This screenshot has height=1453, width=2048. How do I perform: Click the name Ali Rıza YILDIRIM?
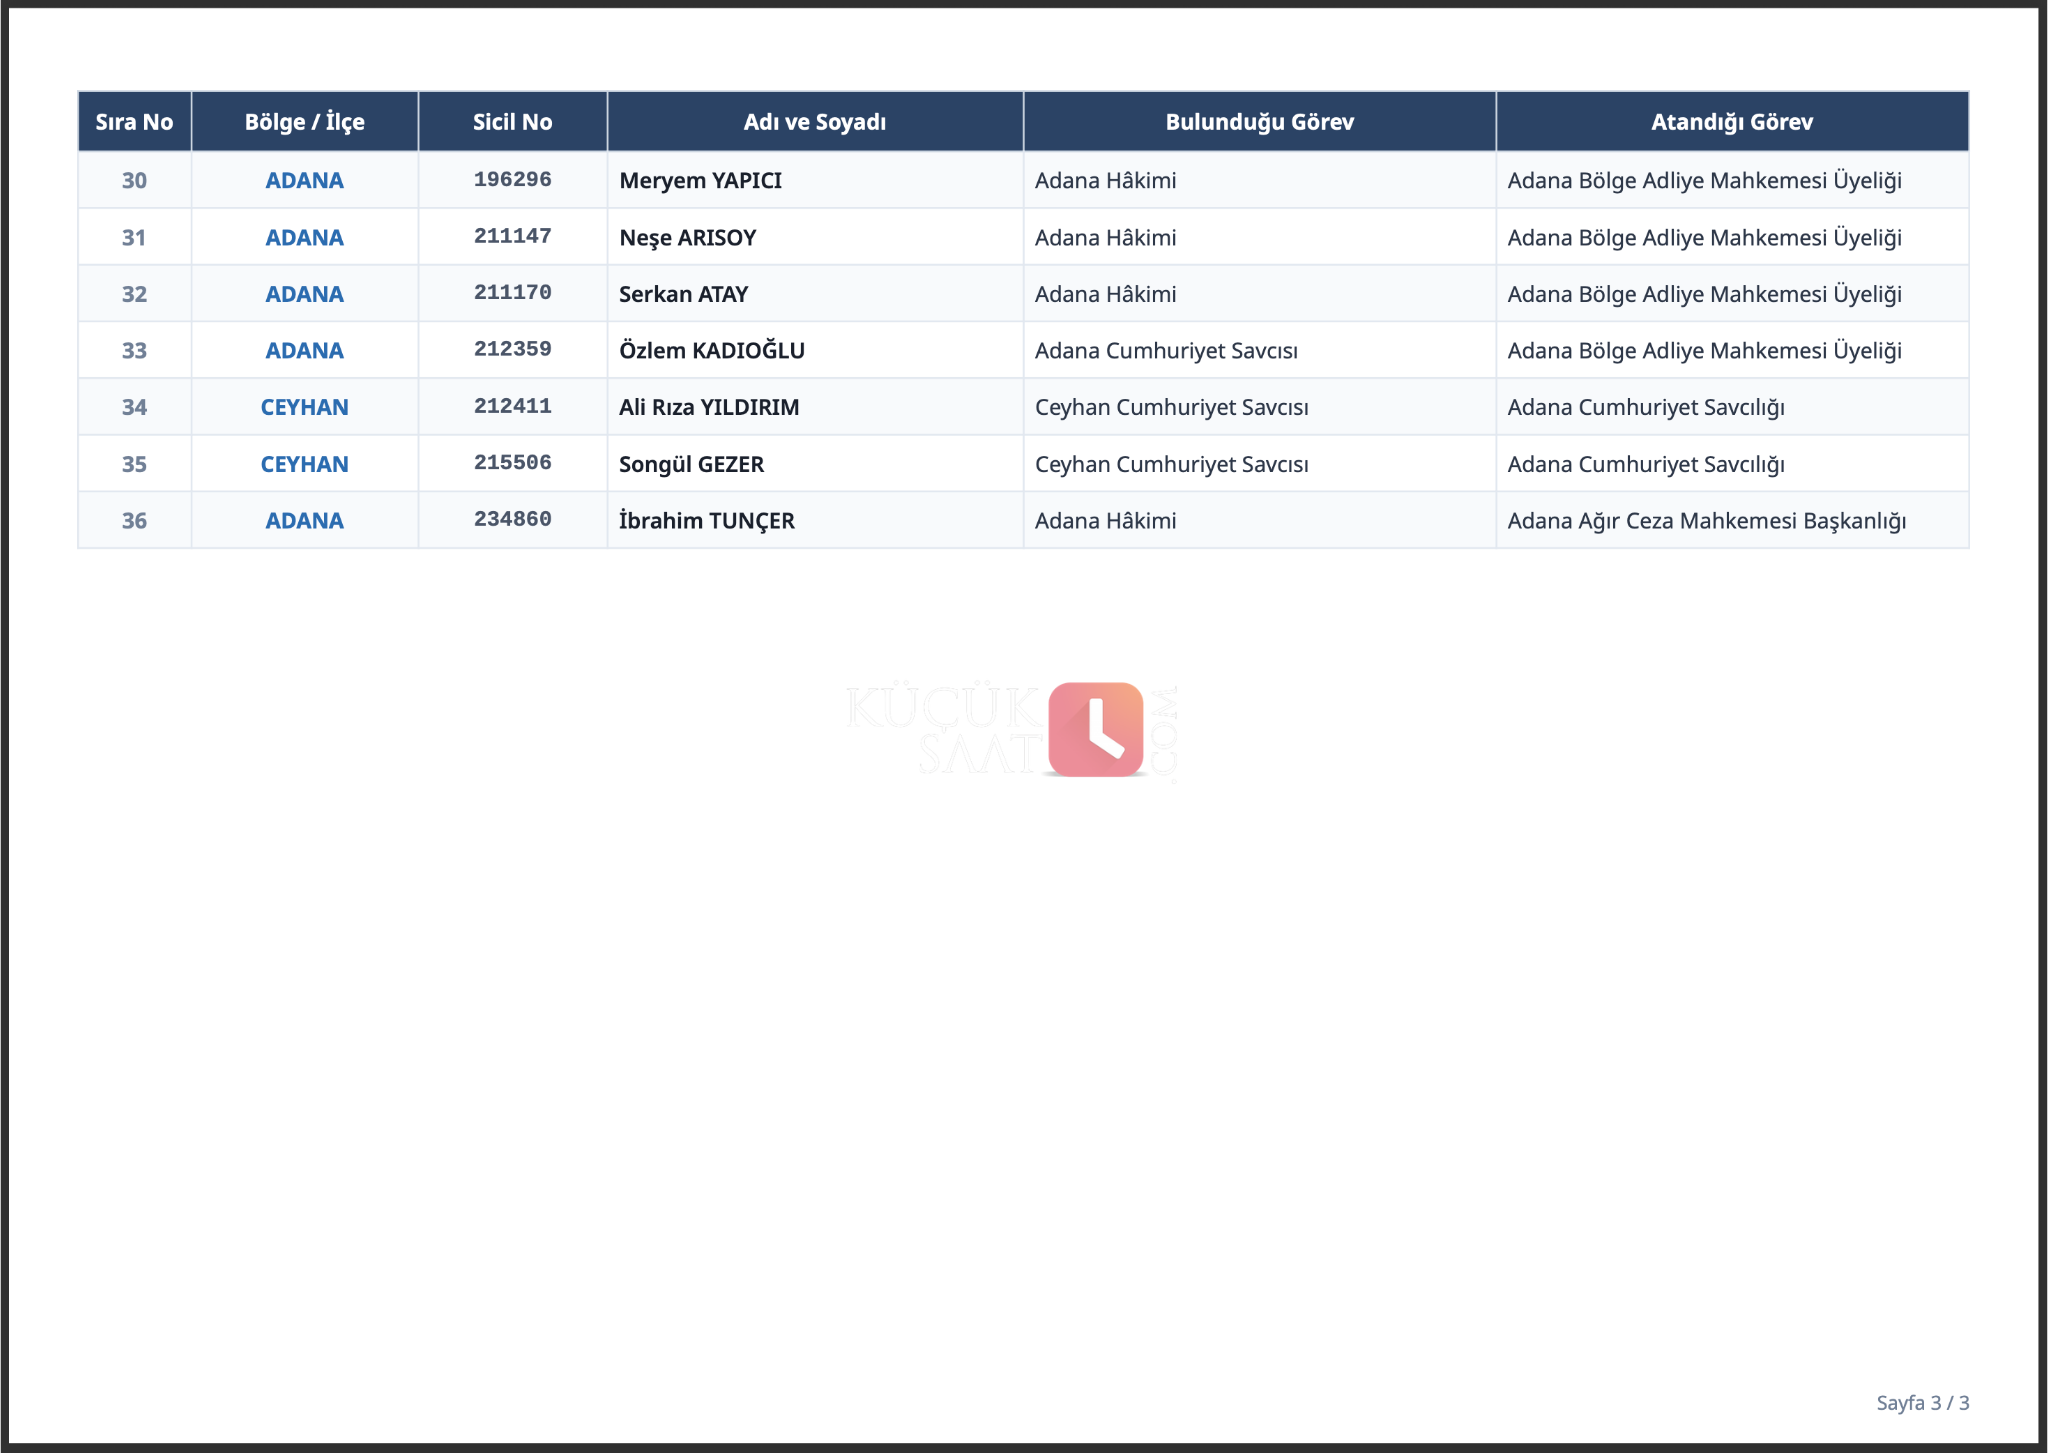[709, 407]
